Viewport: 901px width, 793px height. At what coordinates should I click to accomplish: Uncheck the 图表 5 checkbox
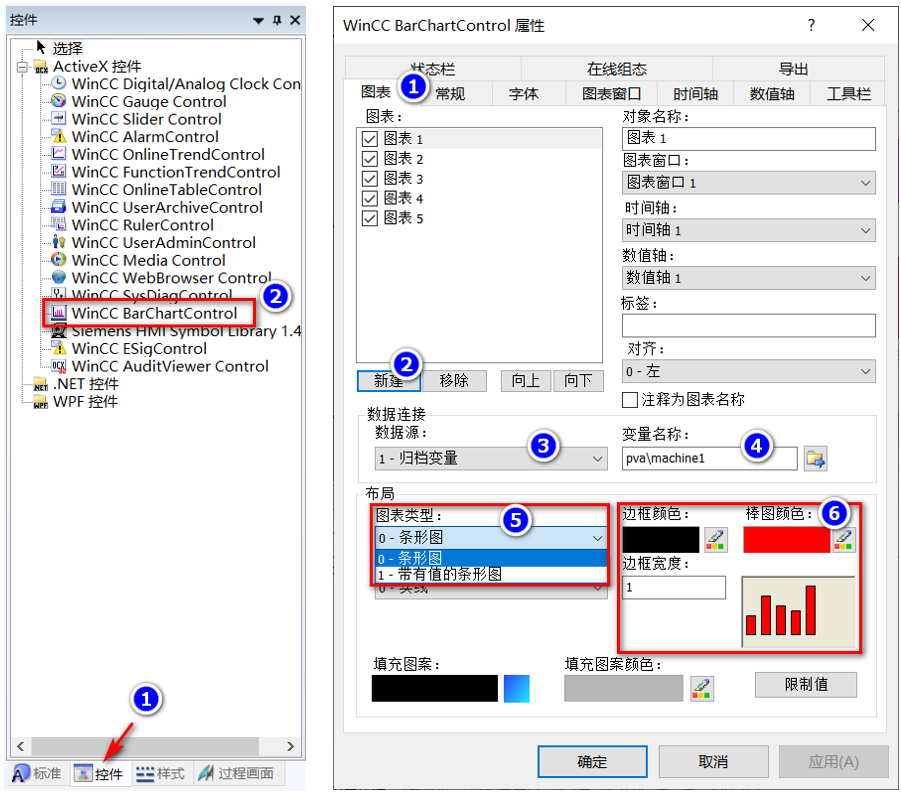pyautogui.click(x=369, y=218)
